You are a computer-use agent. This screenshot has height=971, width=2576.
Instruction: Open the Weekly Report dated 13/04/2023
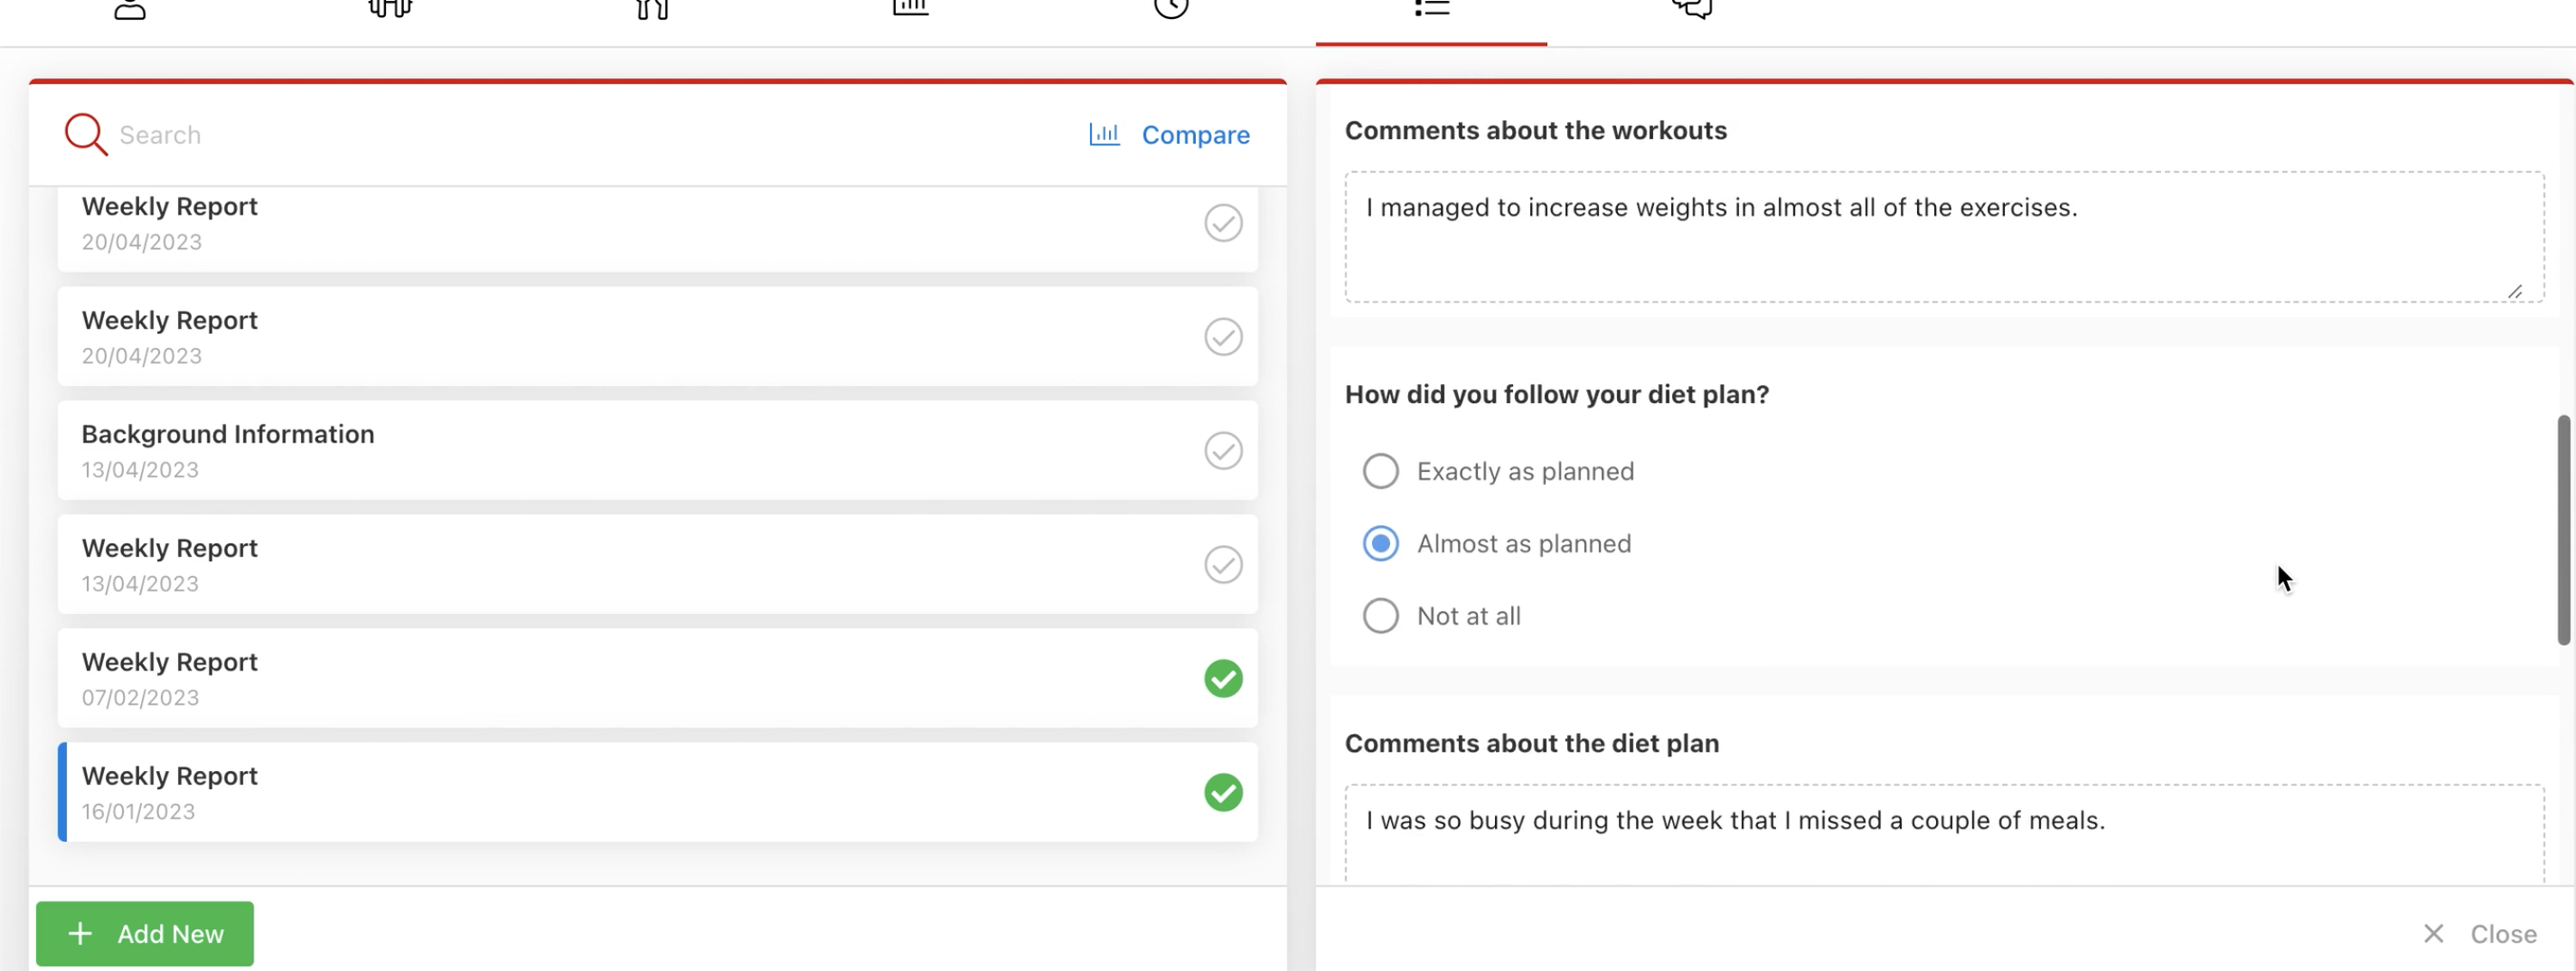pos(657,564)
